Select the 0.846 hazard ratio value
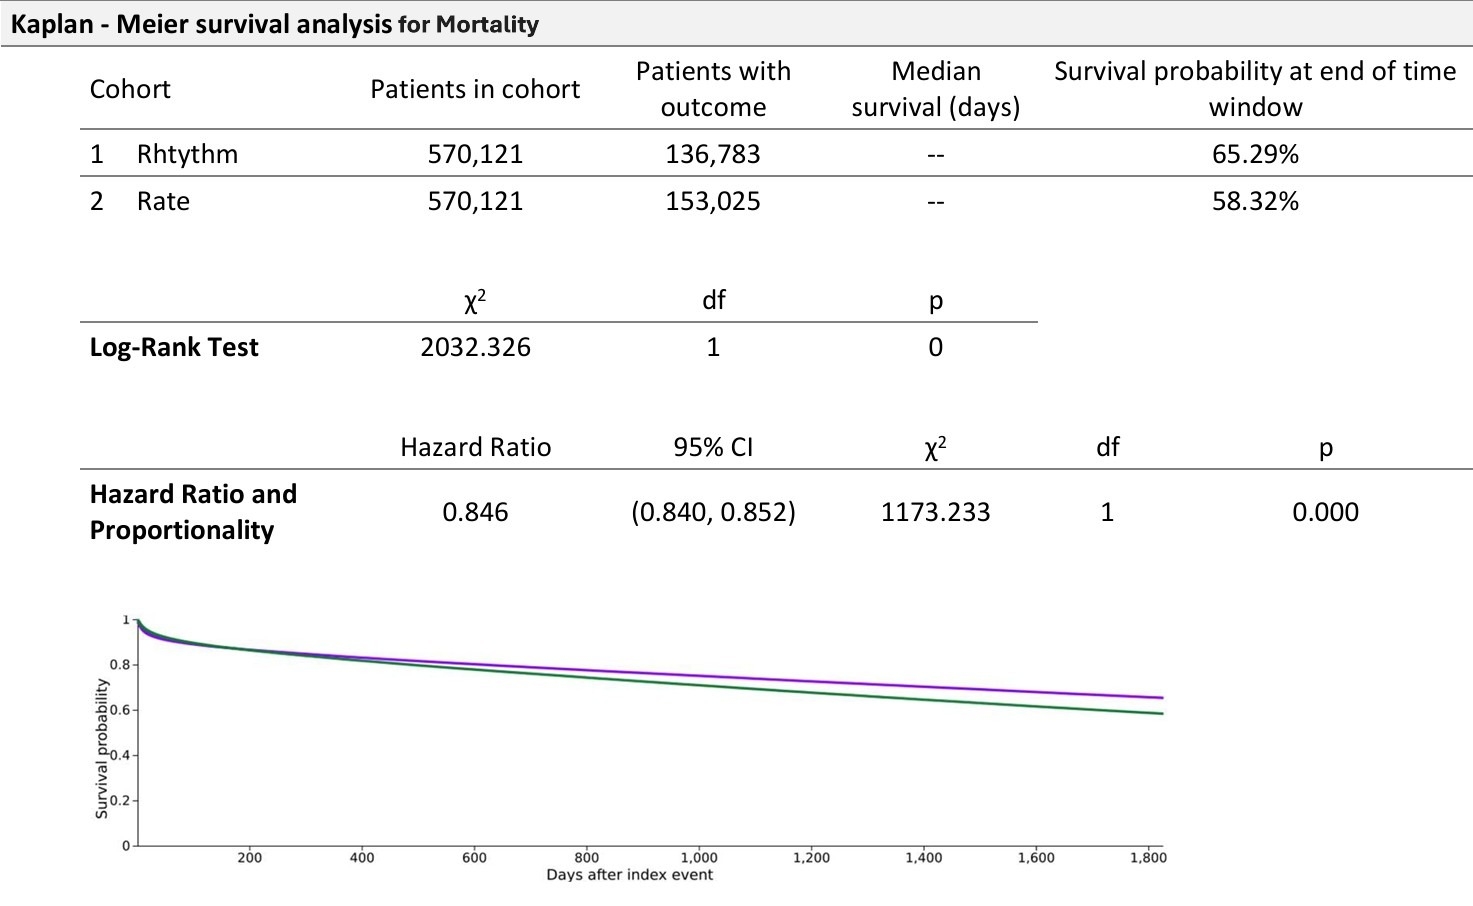 pos(475,512)
